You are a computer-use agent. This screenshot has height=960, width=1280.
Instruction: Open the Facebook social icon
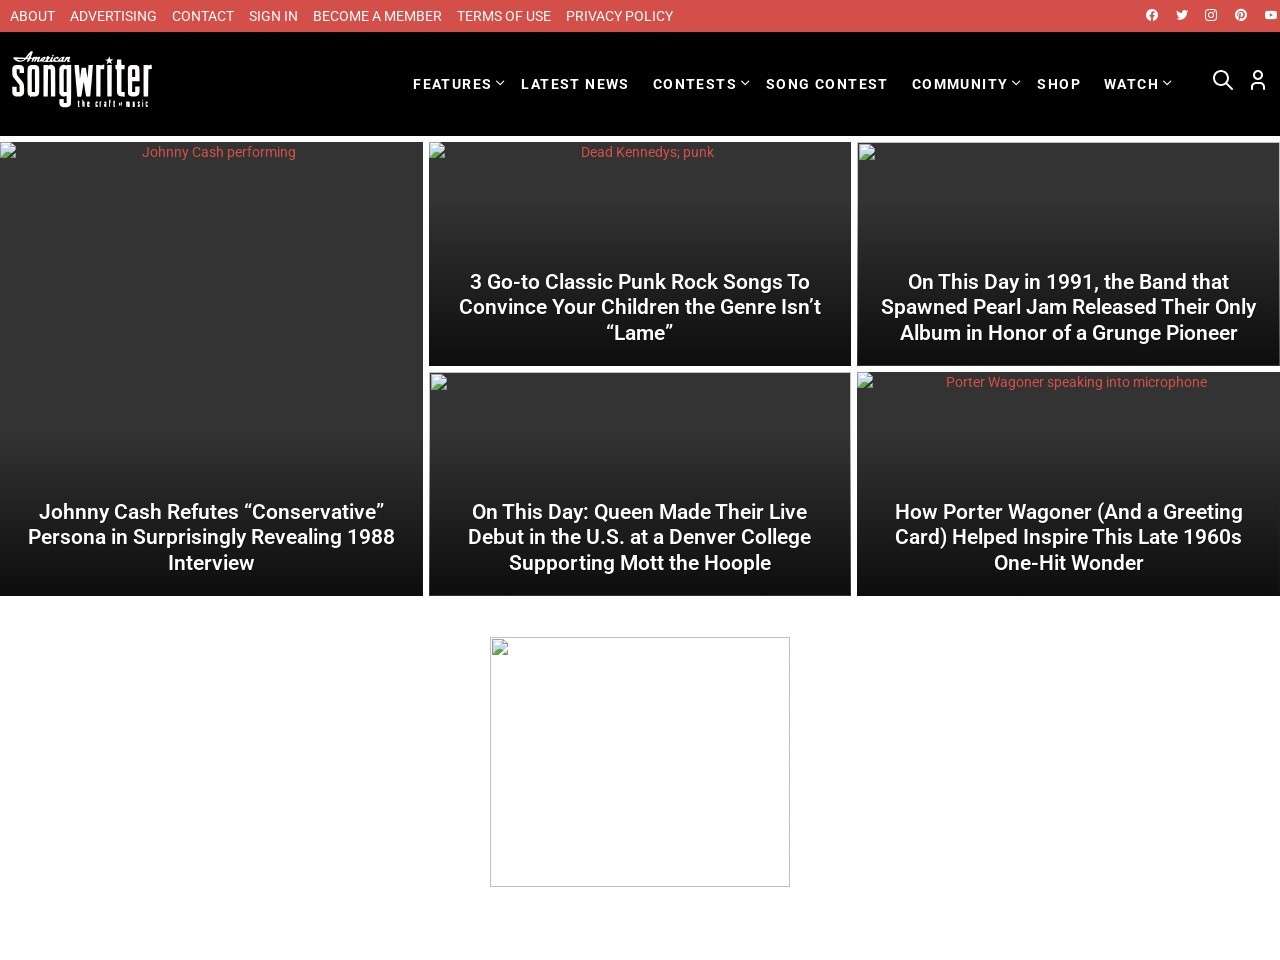[x=1152, y=15]
